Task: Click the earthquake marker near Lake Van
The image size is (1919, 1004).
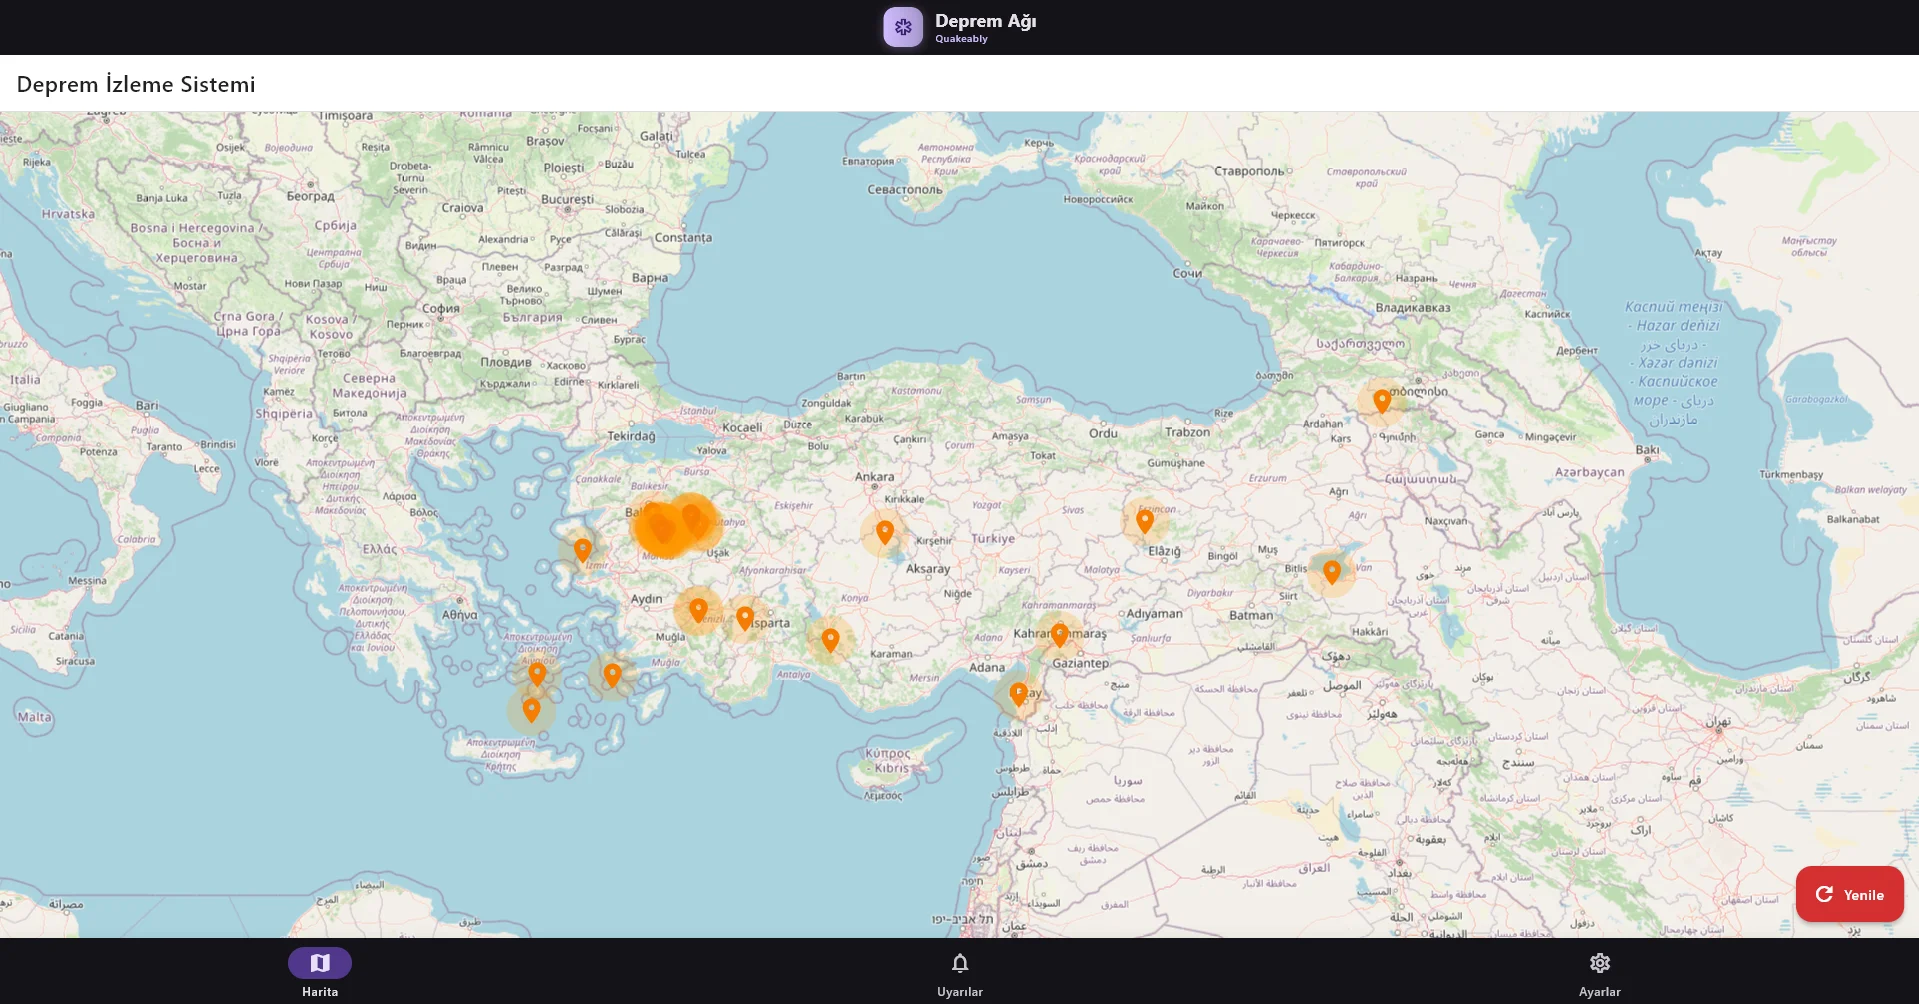Action: coord(1331,571)
